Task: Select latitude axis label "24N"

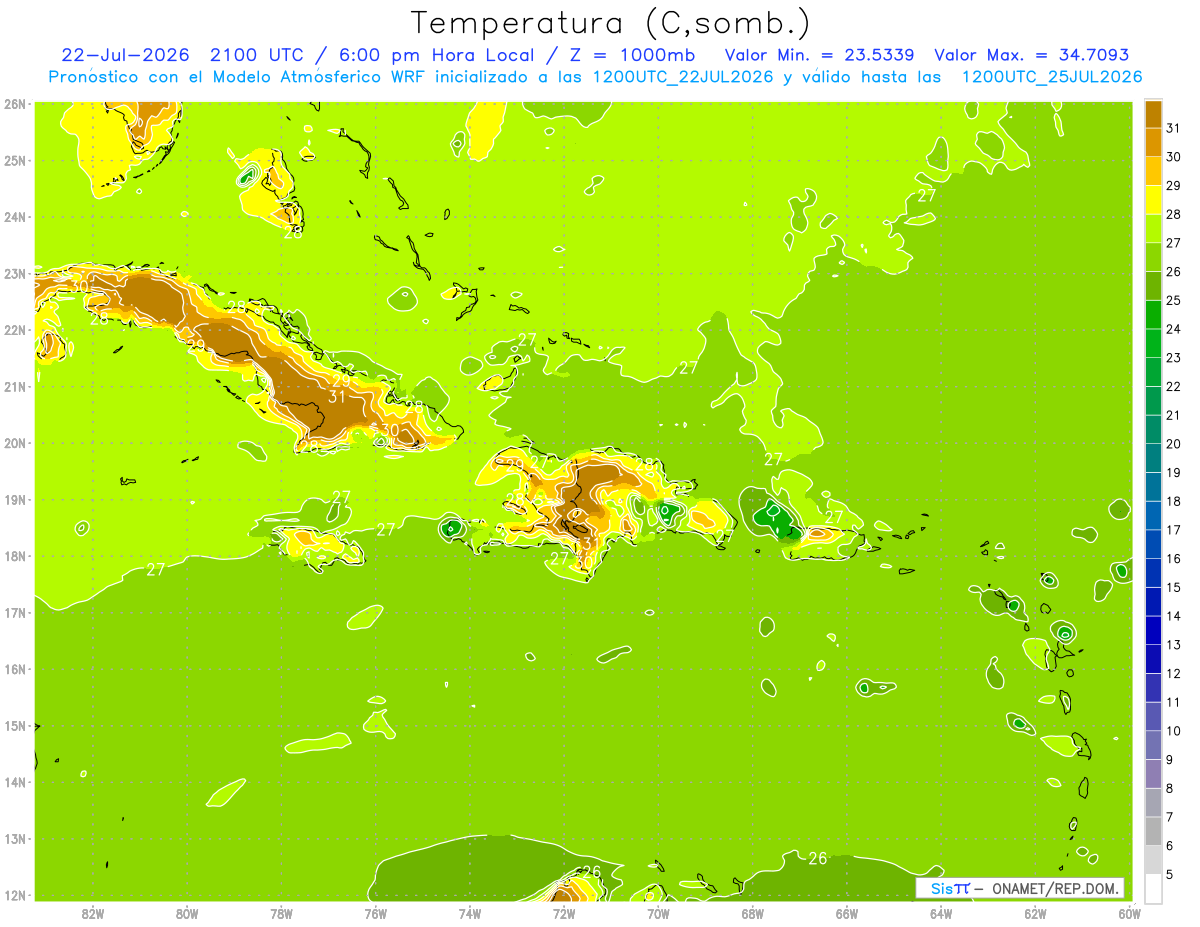Action: [x=14, y=217]
